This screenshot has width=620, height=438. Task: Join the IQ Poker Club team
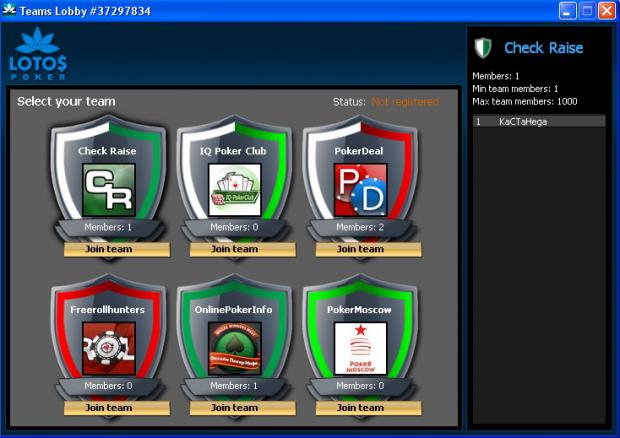coord(243,249)
